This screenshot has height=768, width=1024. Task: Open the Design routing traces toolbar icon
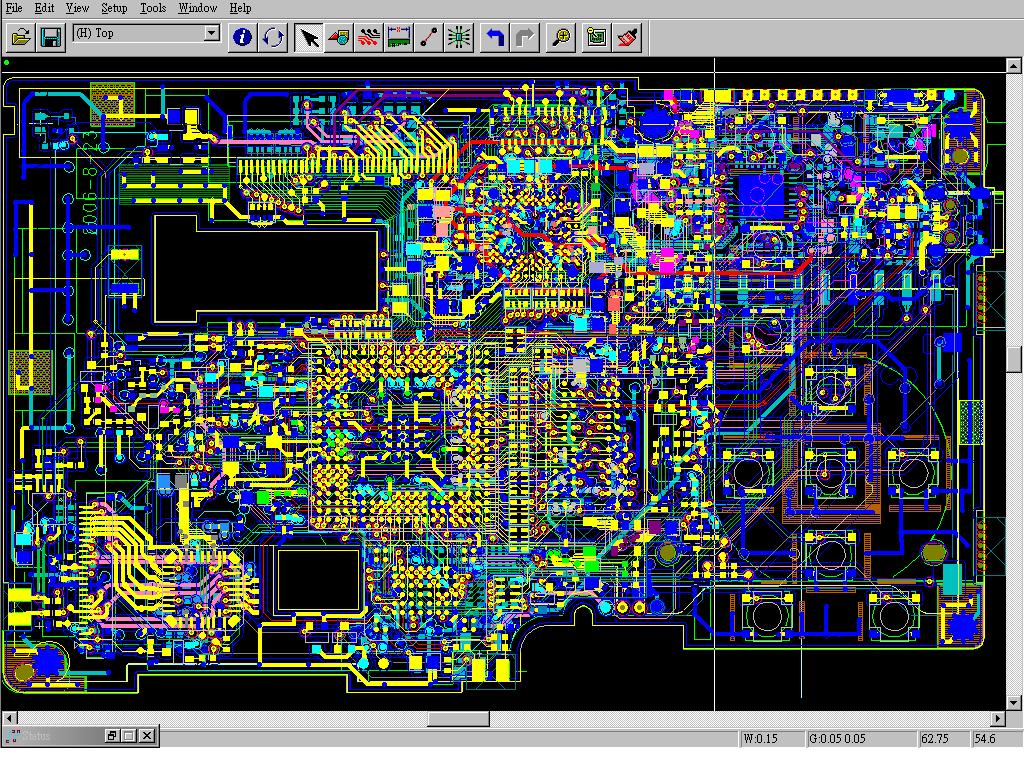368,37
